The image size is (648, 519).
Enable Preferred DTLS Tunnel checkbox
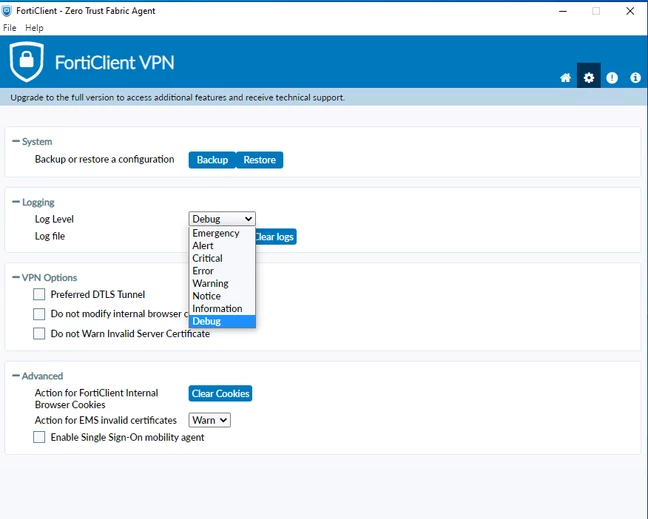(x=39, y=294)
